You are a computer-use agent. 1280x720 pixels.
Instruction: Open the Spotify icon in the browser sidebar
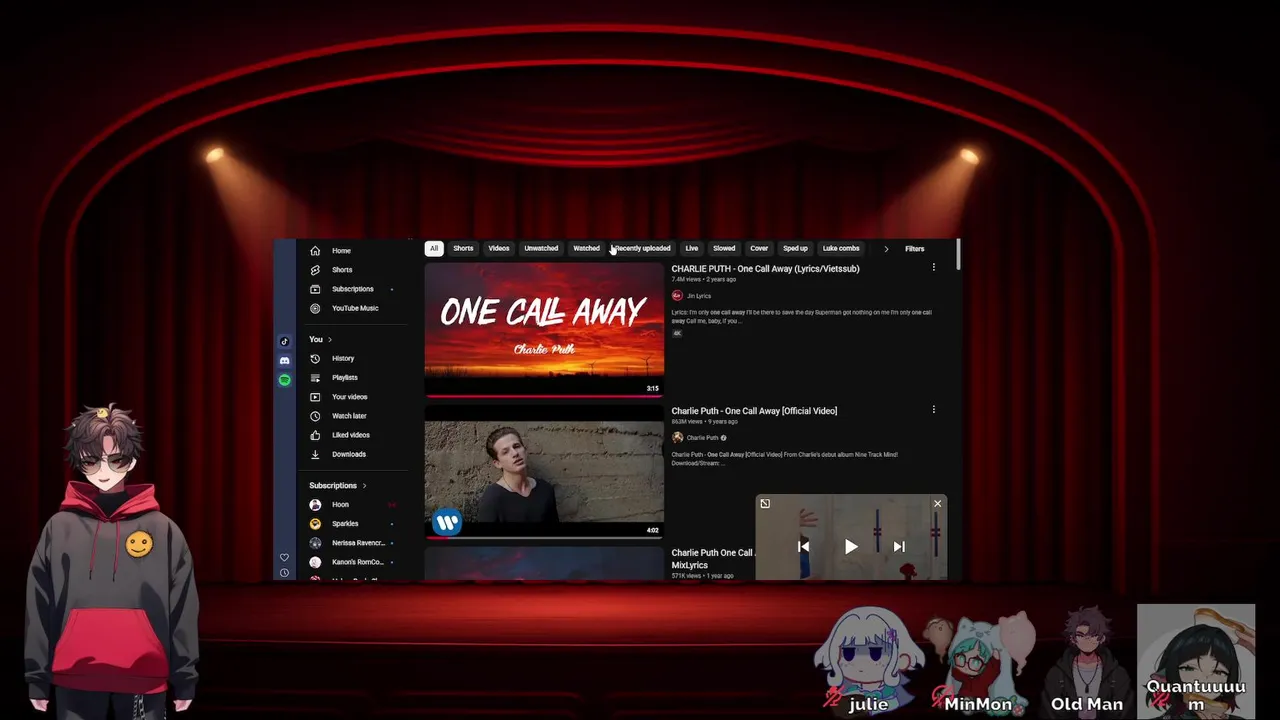pyautogui.click(x=285, y=380)
